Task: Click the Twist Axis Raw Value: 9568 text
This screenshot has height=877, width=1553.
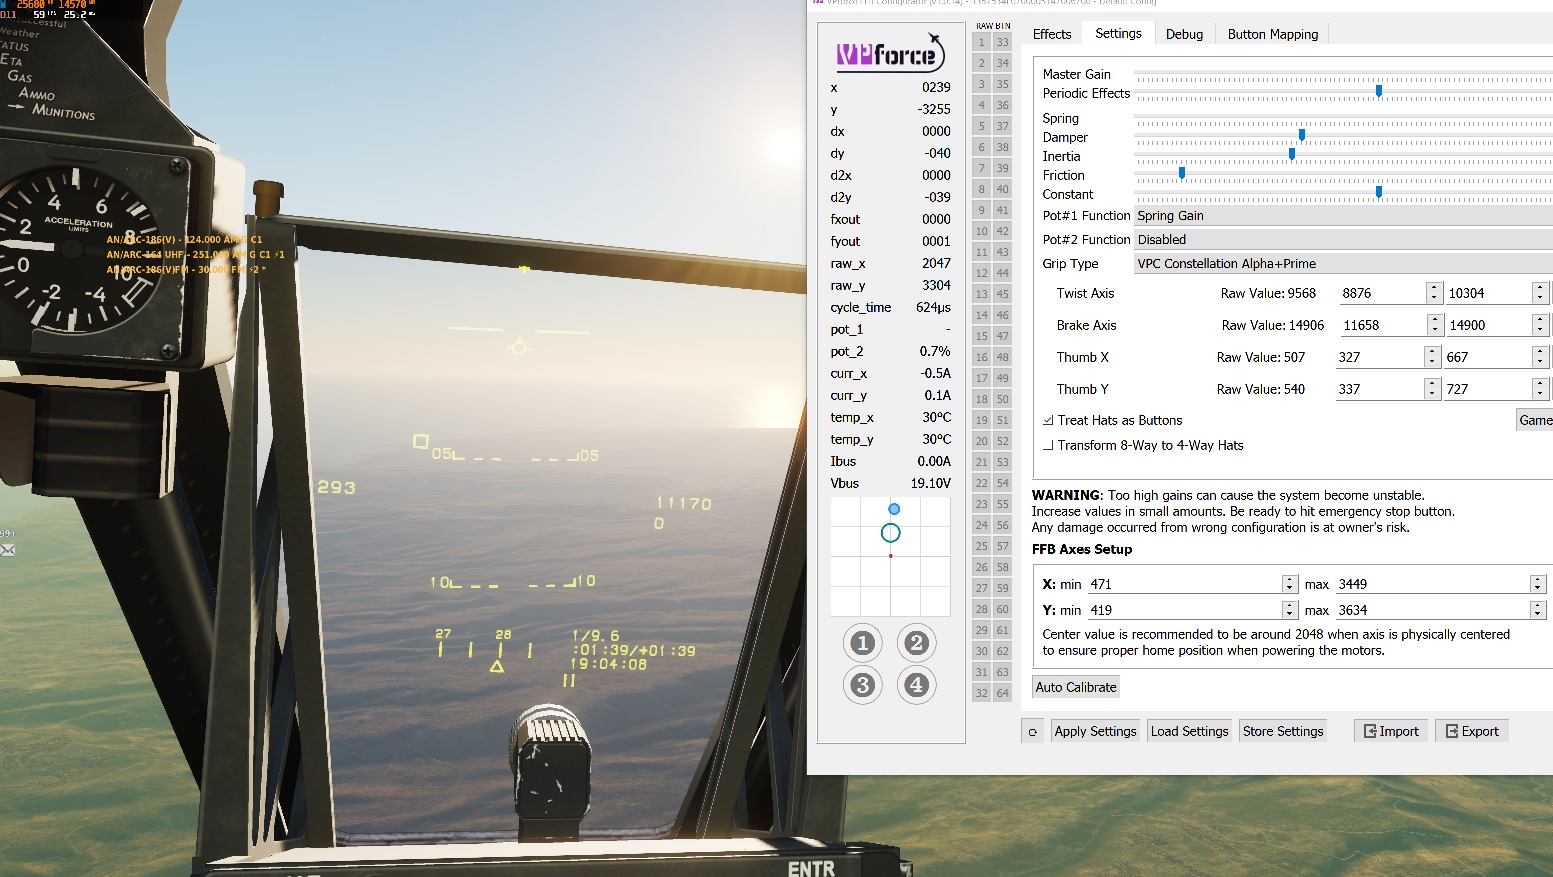Action: click(1268, 293)
